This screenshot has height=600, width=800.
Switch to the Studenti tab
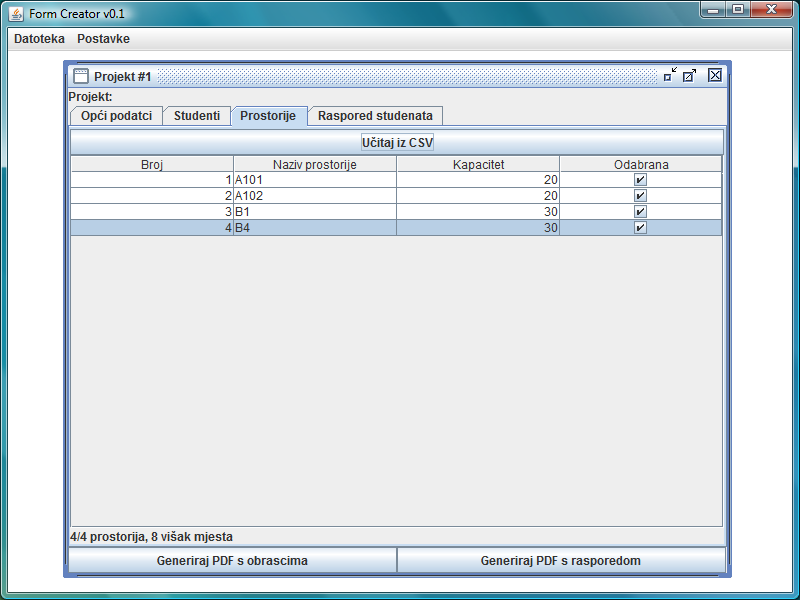(197, 116)
